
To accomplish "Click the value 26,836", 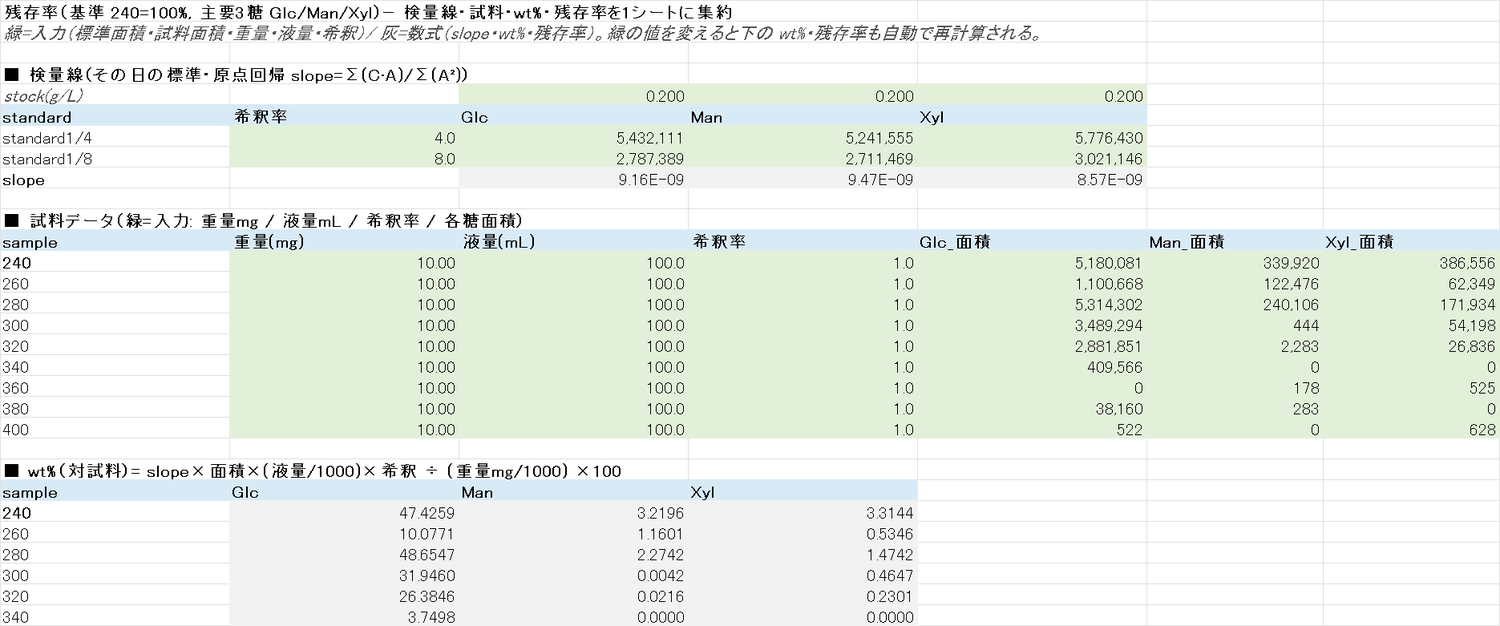I will (x=1411, y=346).
